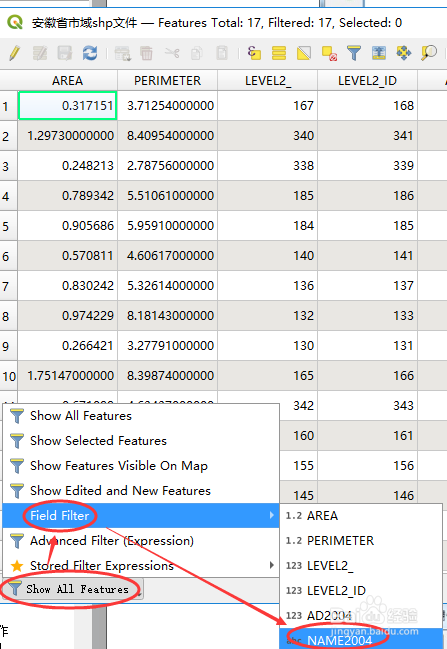447x649 pixels.
Task: Click AREA cell 1.29730000000
Action: (67, 136)
